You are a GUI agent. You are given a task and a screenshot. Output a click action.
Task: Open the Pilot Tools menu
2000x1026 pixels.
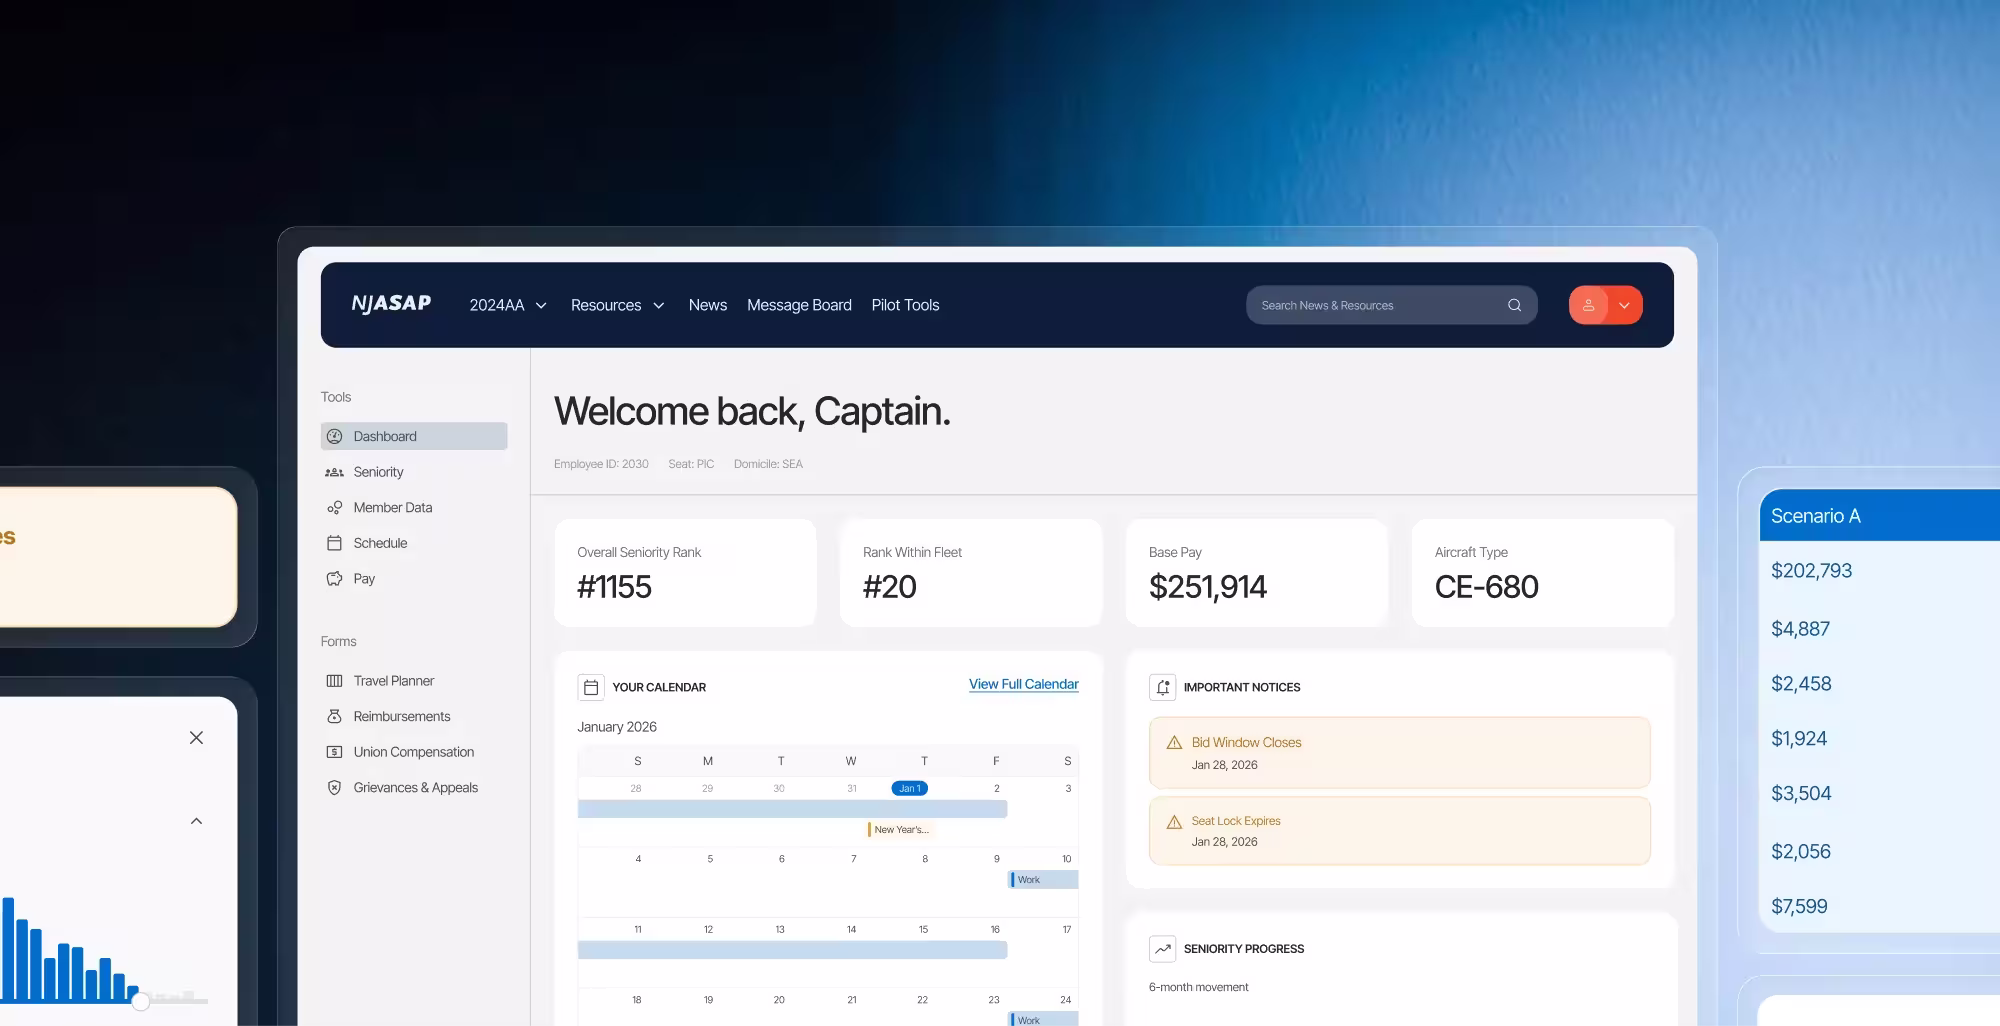click(x=905, y=305)
